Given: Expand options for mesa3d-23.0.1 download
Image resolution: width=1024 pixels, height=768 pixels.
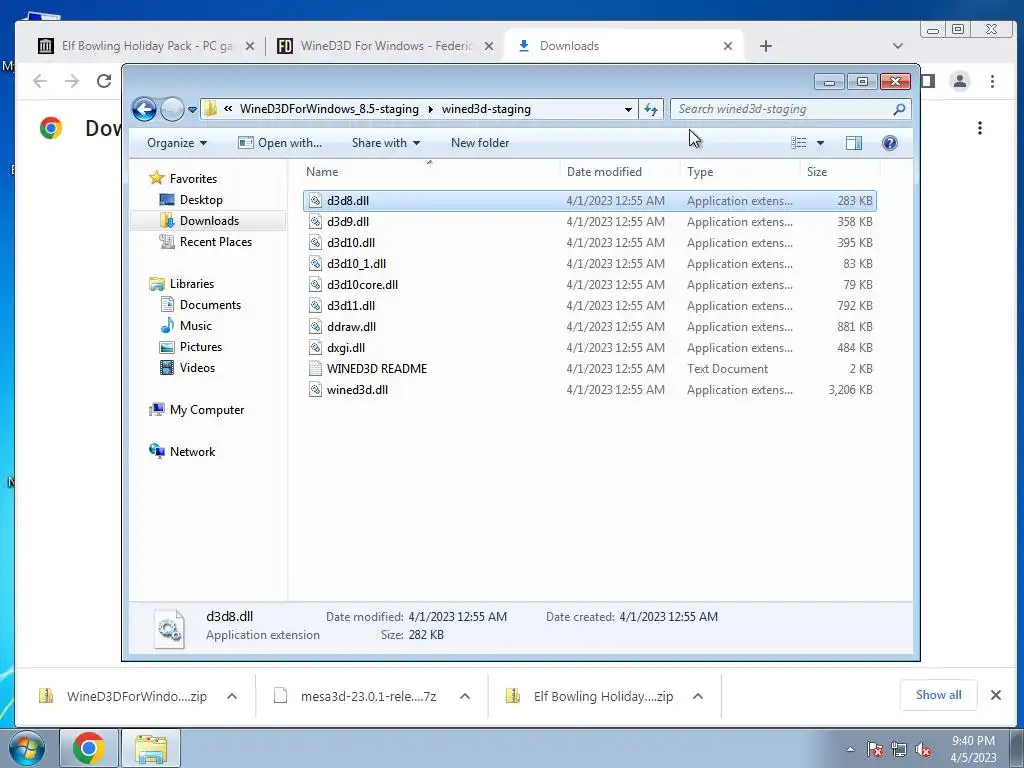Looking at the screenshot, I should tap(465, 696).
